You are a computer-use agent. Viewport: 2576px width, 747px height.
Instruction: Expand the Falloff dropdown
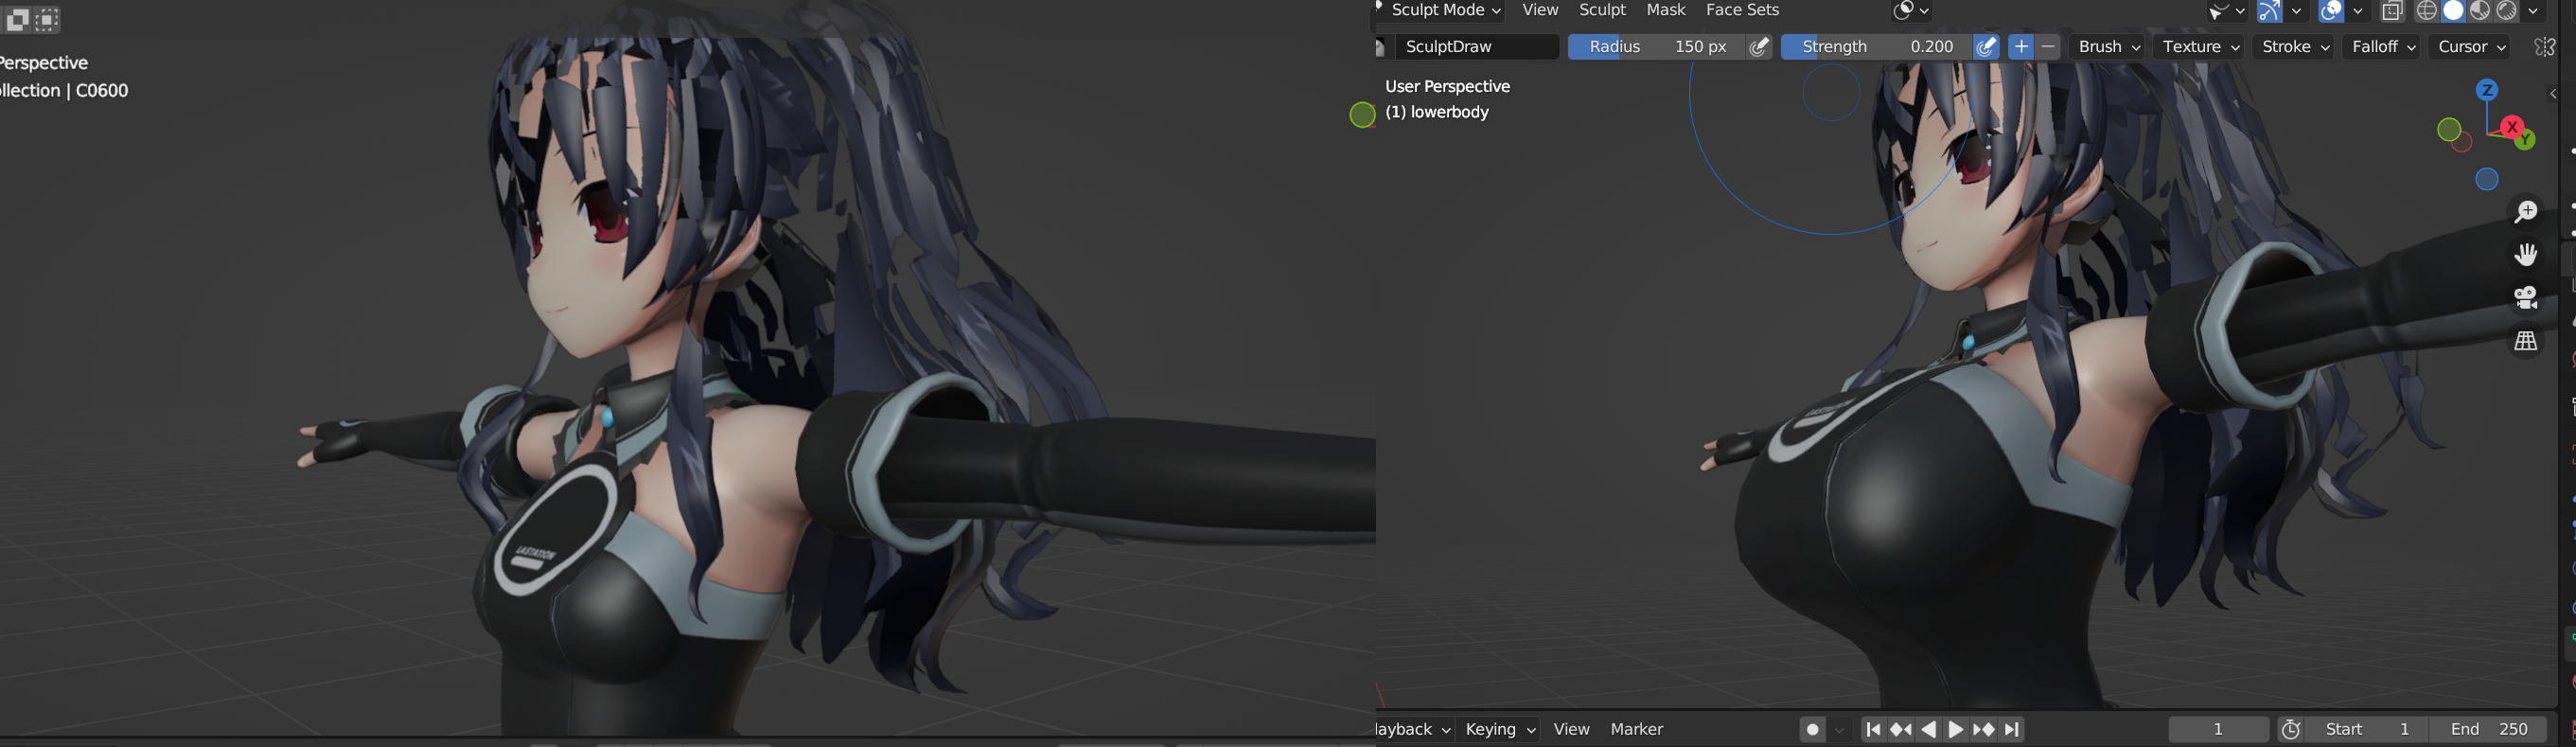click(x=2383, y=47)
